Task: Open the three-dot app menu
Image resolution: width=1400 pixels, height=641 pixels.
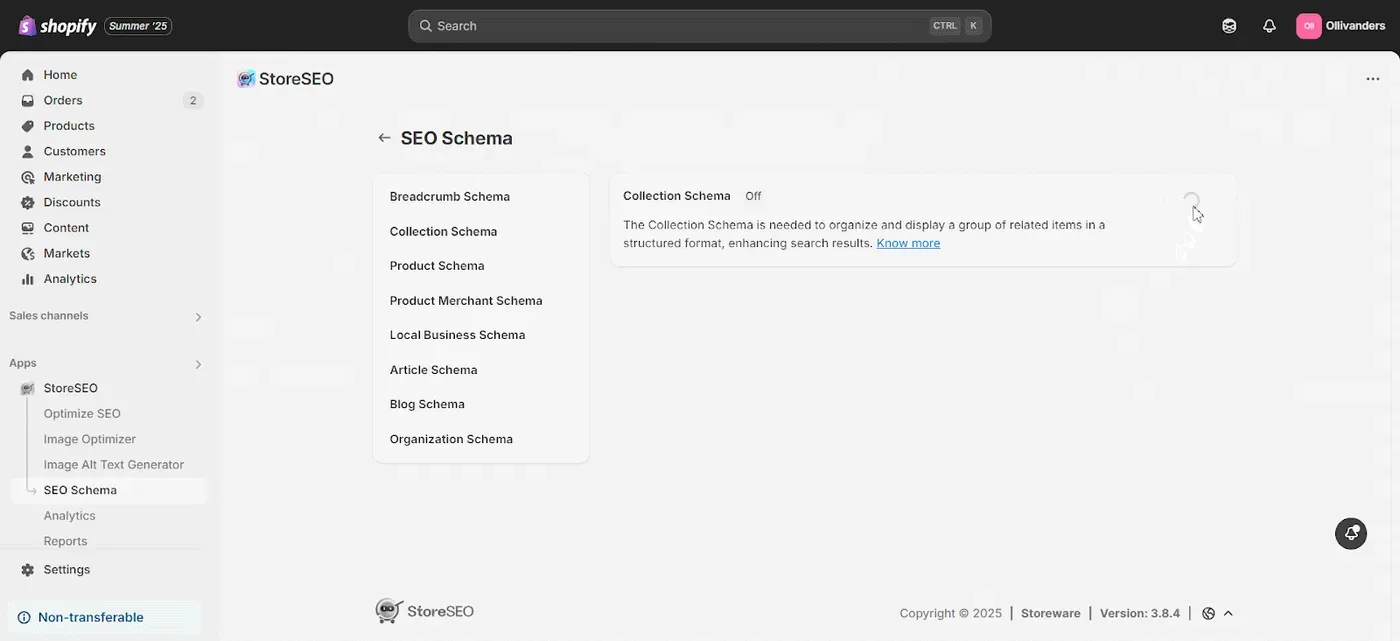Action: [1373, 79]
